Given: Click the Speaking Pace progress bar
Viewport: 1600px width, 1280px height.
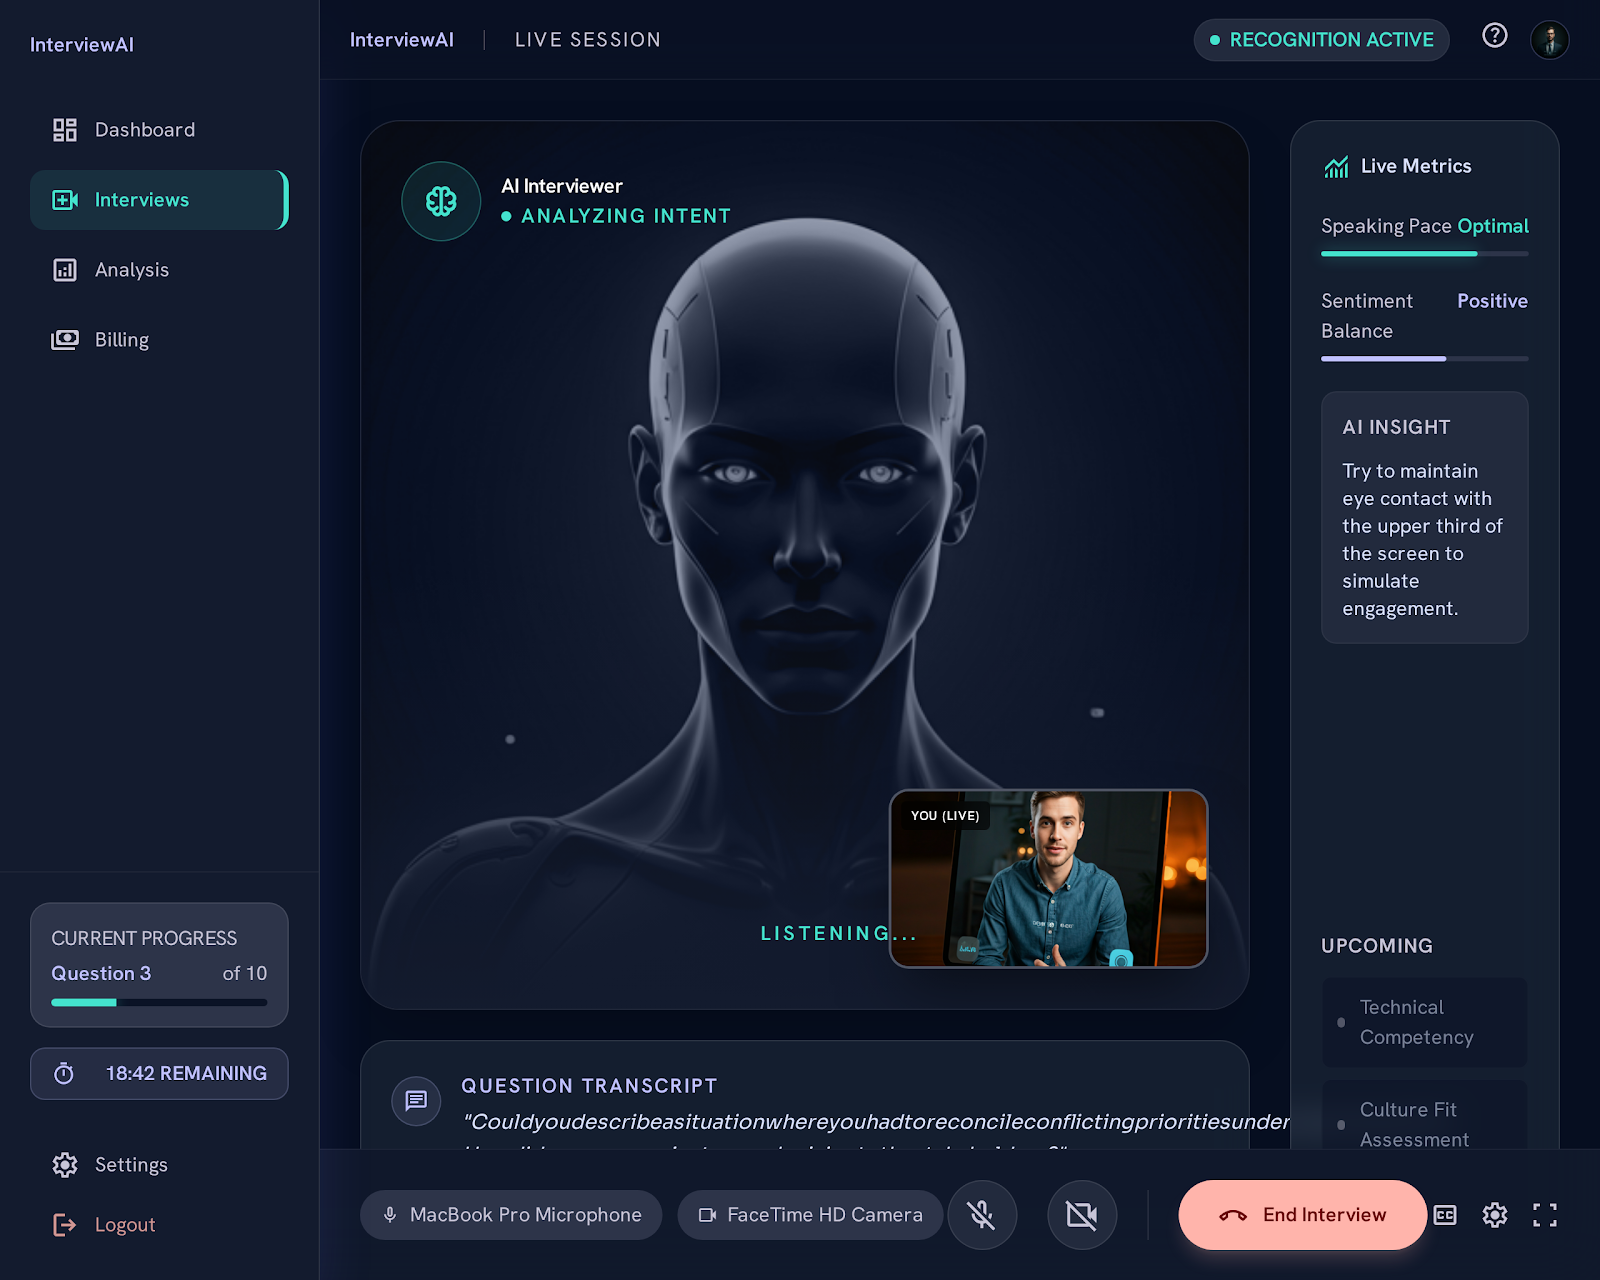Looking at the screenshot, I should pos(1424,254).
